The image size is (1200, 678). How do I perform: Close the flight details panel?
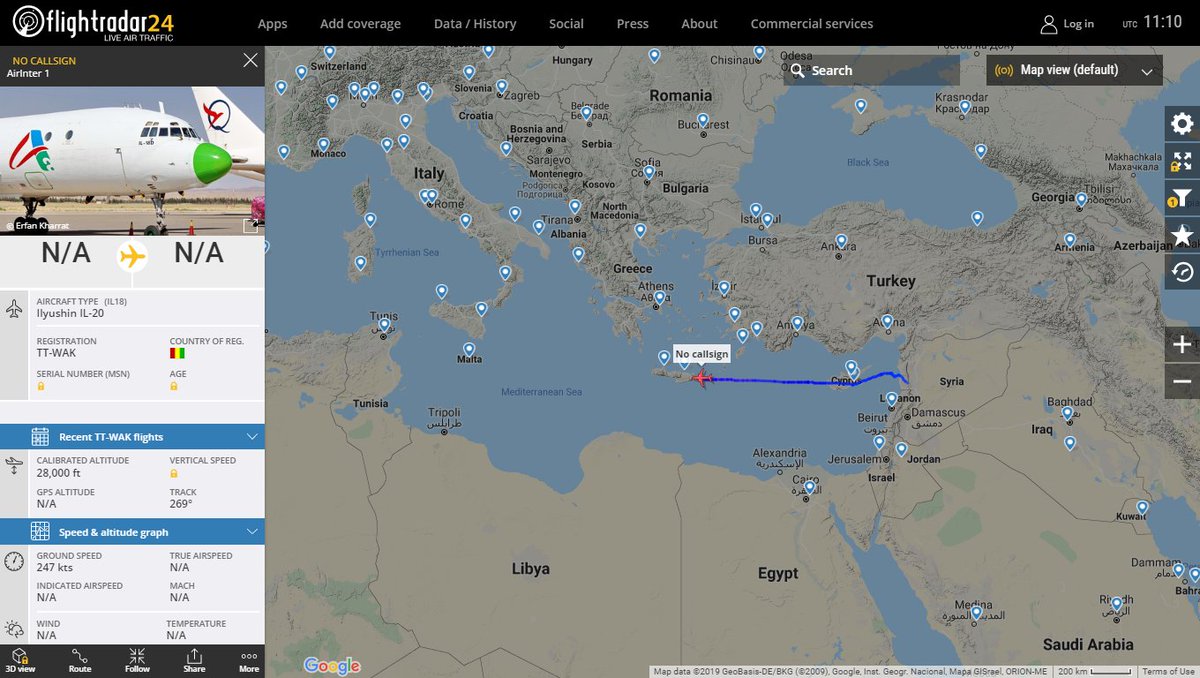click(250, 61)
